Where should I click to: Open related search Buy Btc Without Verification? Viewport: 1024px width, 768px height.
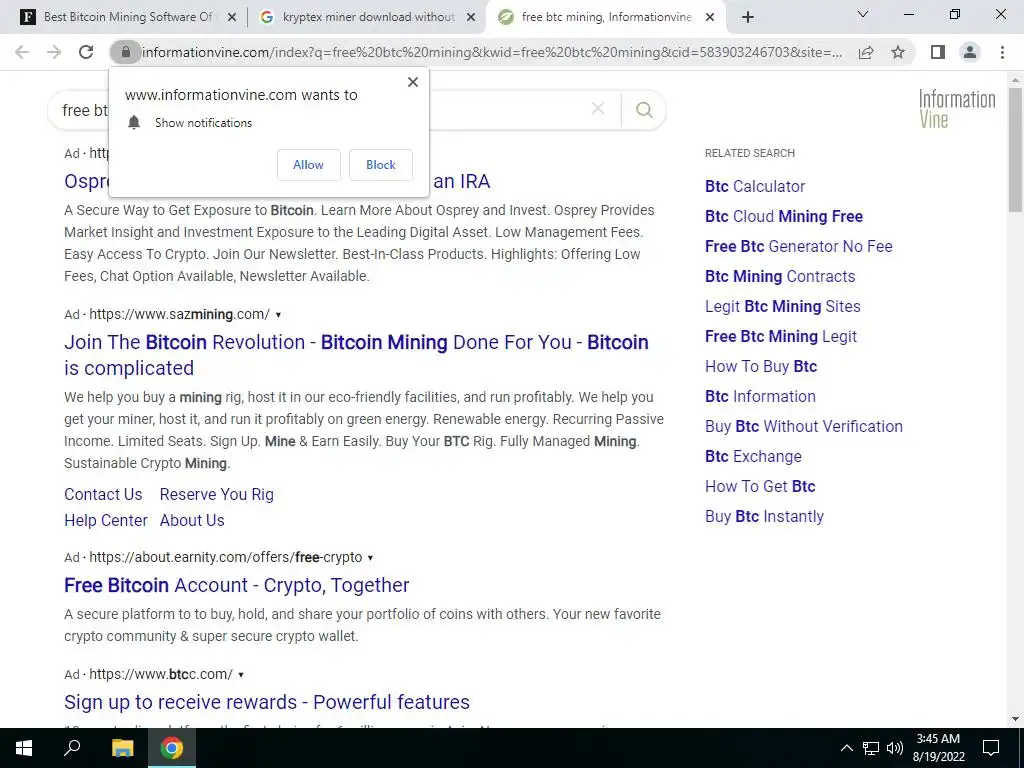click(x=804, y=426)
